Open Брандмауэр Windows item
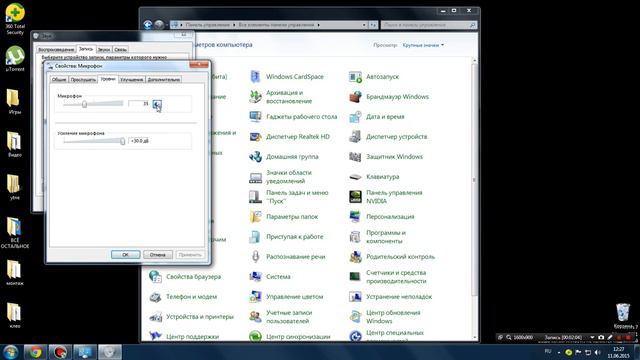Screen dimensions: 640x360 [389, 97]
